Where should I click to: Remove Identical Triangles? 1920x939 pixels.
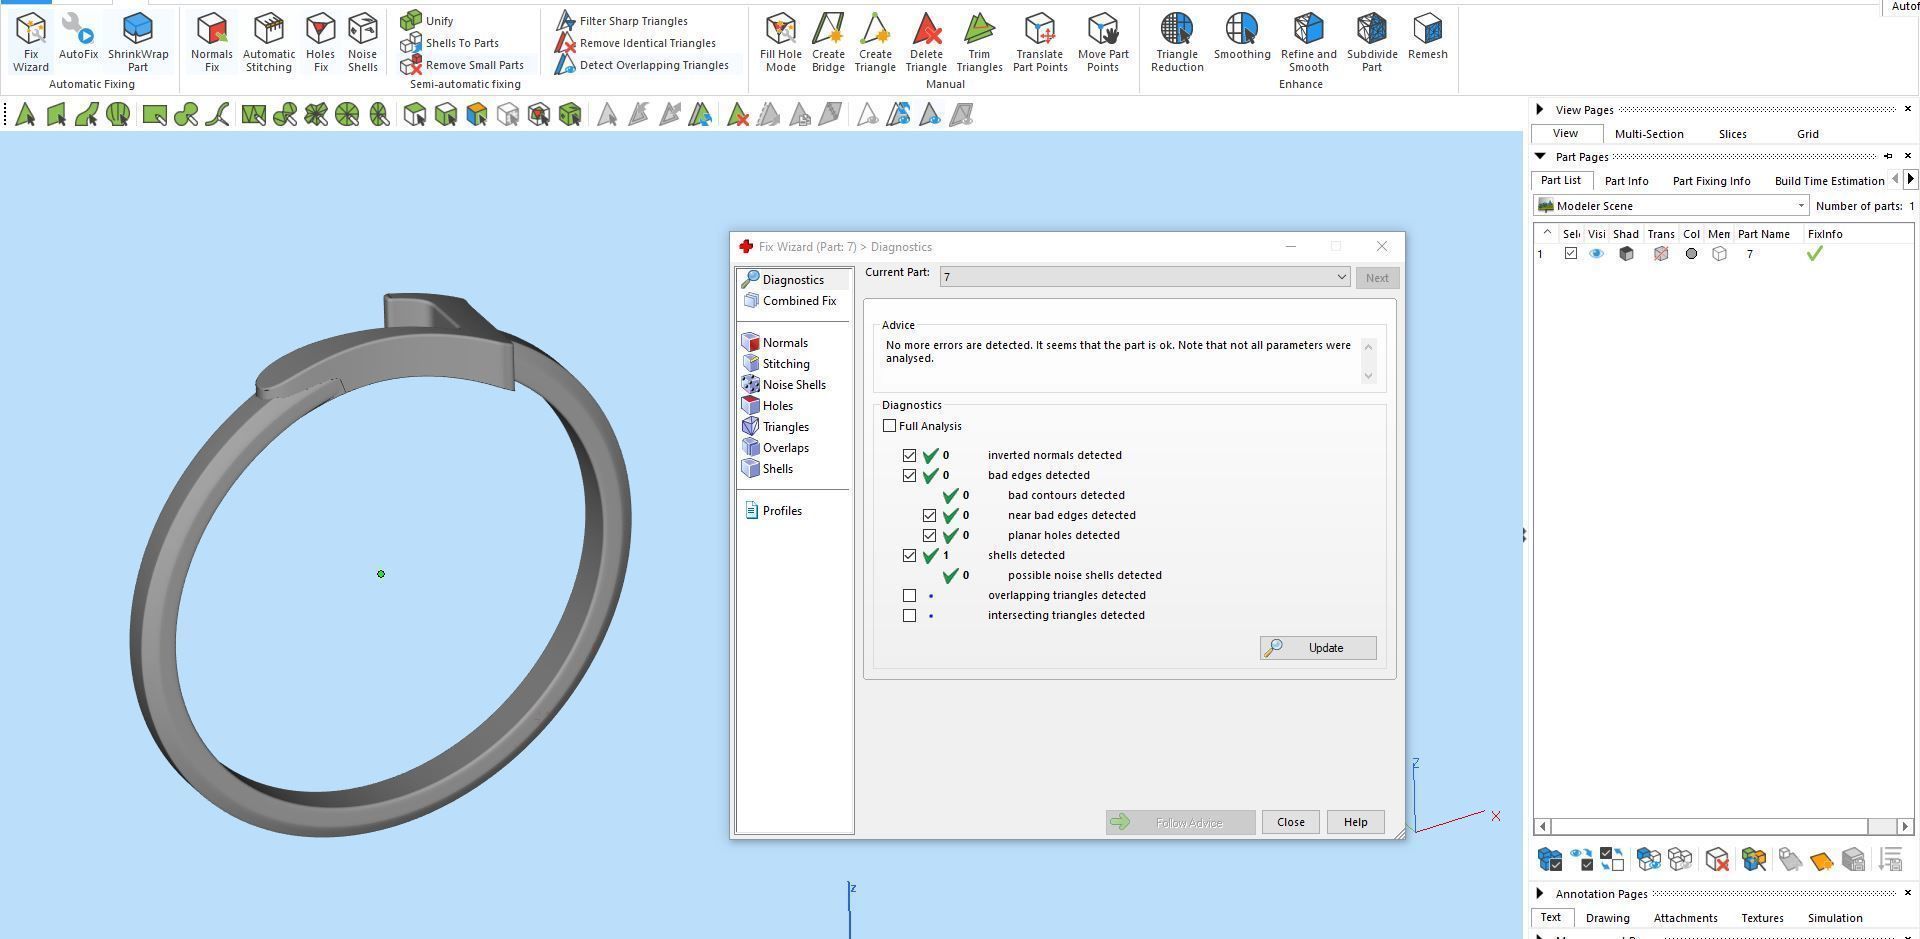(x=636, y=43)
